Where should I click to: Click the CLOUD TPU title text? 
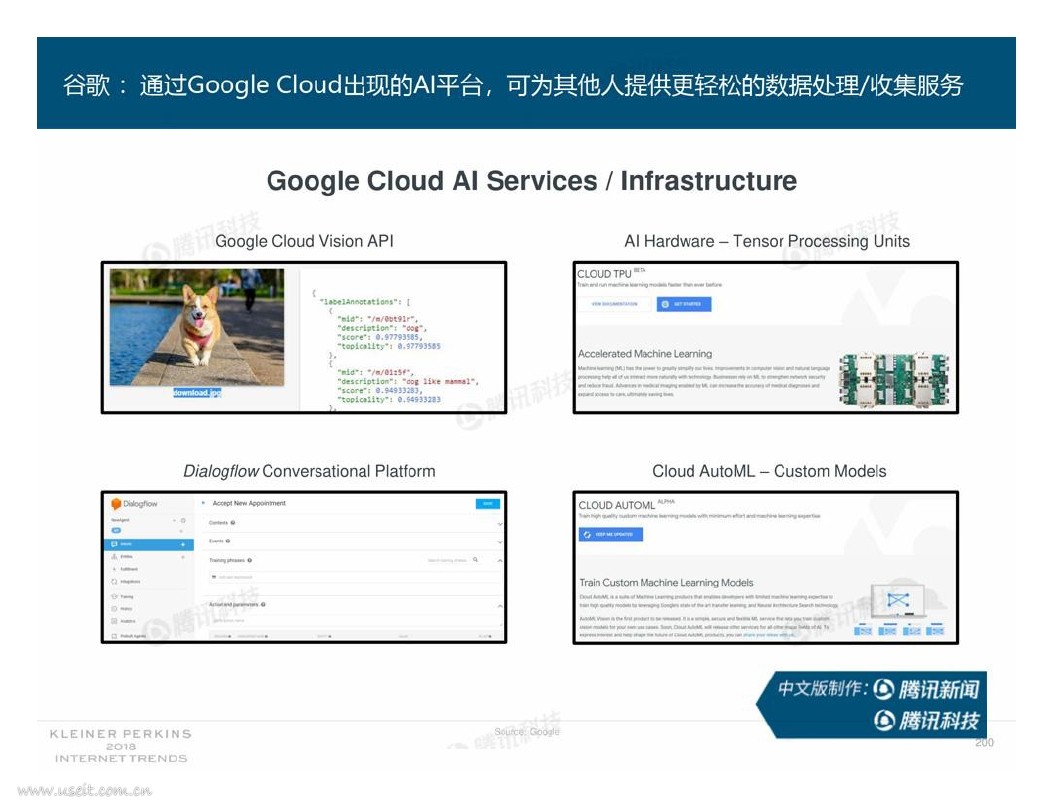tap(604, 274)
